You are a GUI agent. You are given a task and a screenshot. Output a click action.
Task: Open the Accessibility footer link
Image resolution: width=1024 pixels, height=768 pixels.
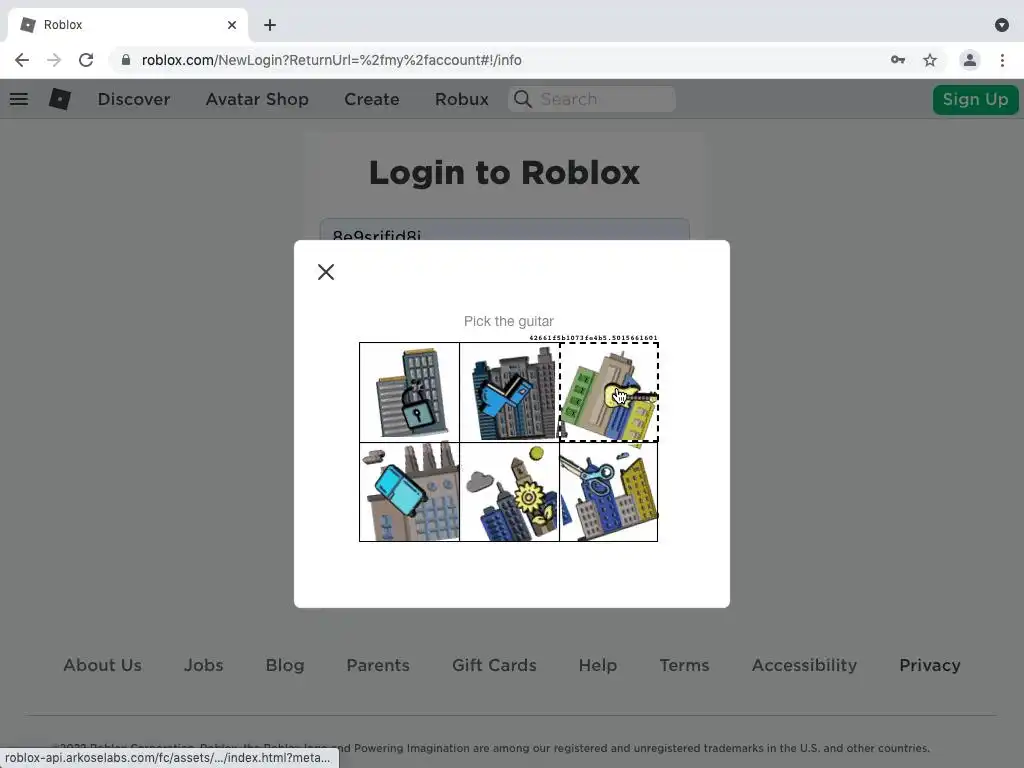pos(805,665)
